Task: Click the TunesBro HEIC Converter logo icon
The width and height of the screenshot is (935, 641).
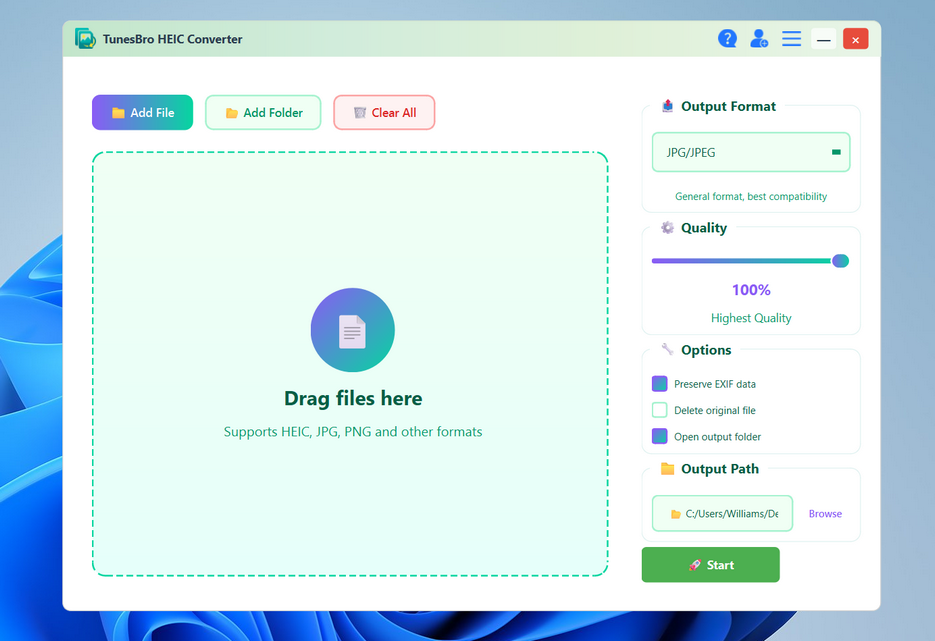Action: [85, 38]
